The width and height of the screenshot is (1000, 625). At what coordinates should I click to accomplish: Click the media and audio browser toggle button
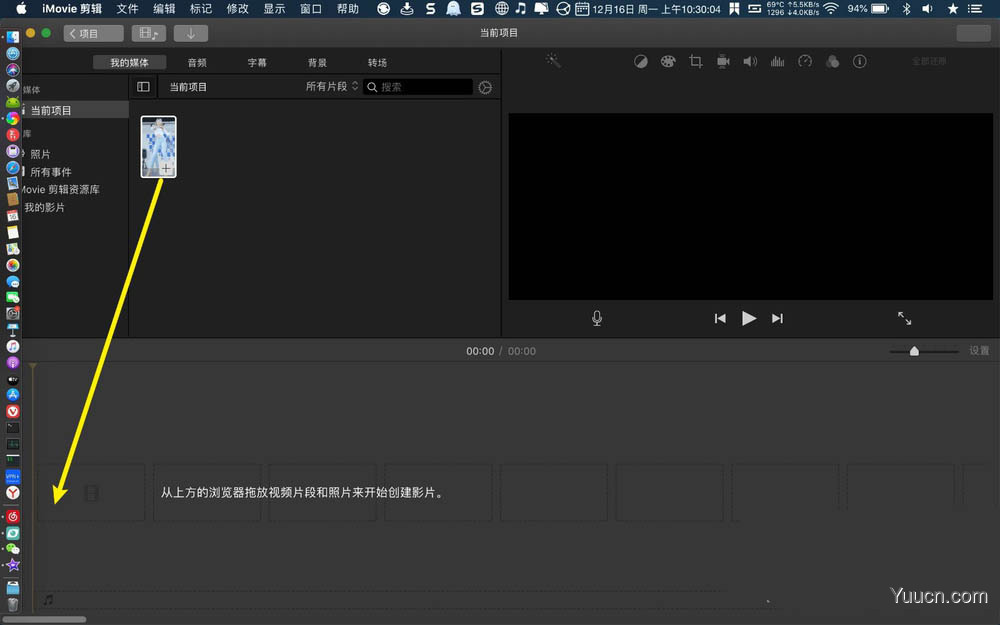[x=149, y=33]
